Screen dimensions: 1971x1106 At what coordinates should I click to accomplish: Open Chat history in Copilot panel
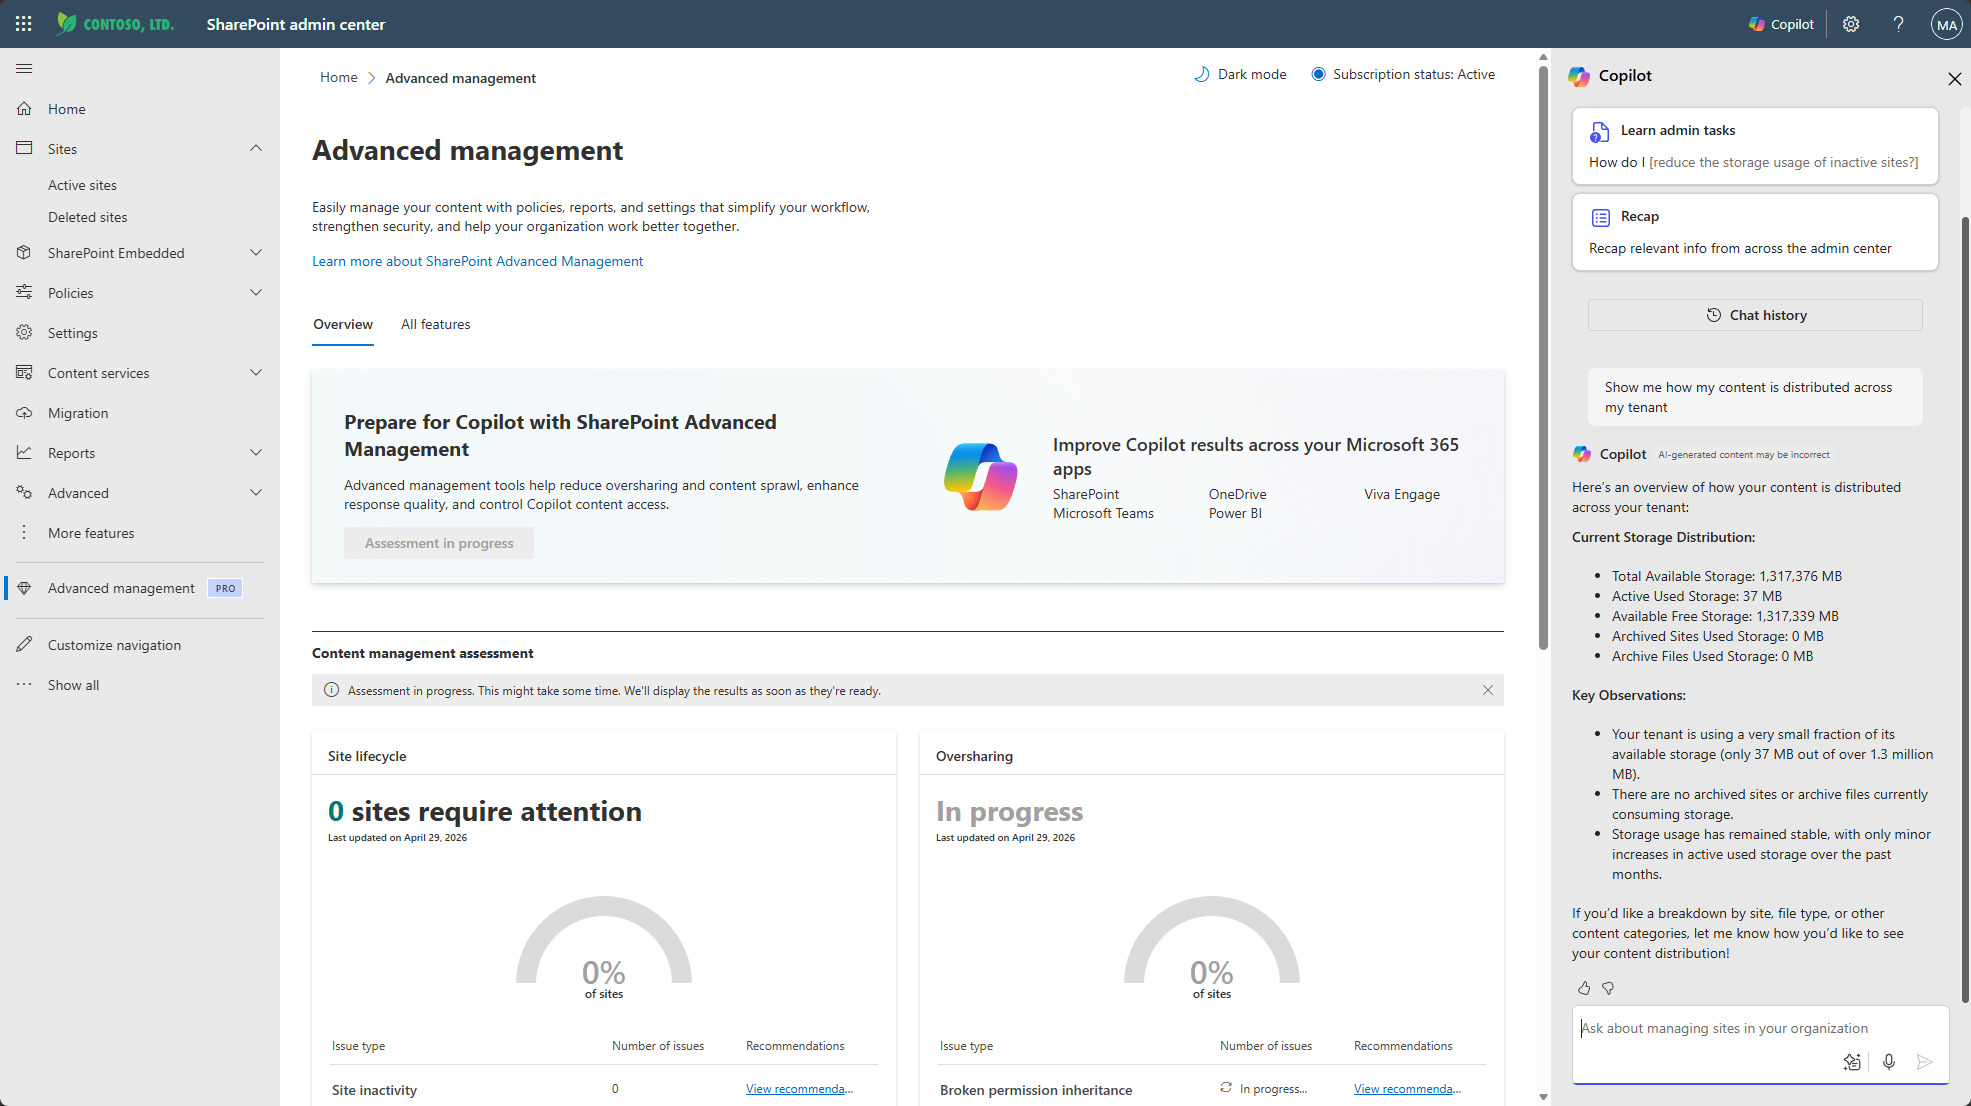[x=1755, y=315]
